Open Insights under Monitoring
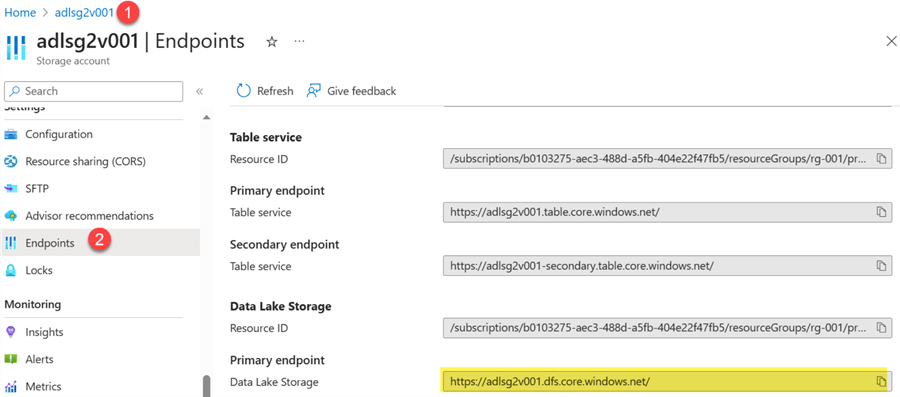900x397 pixels. [44, 332]
